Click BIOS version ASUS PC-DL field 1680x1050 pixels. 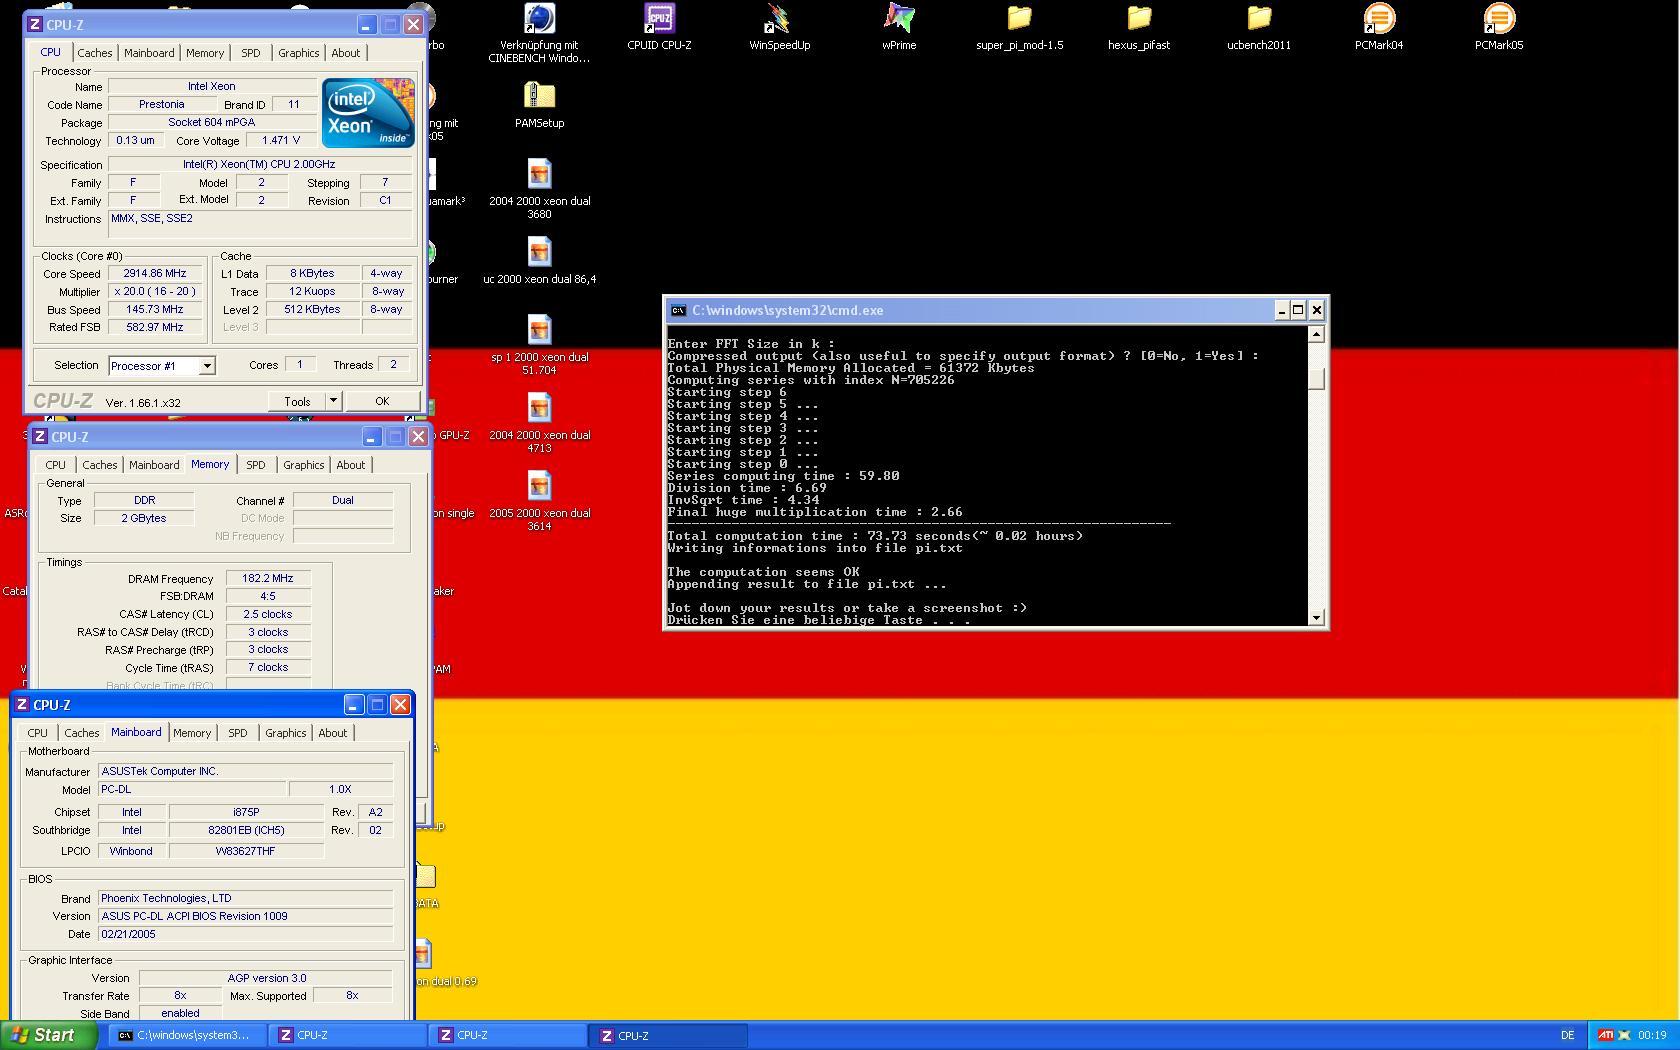point(246,917)
